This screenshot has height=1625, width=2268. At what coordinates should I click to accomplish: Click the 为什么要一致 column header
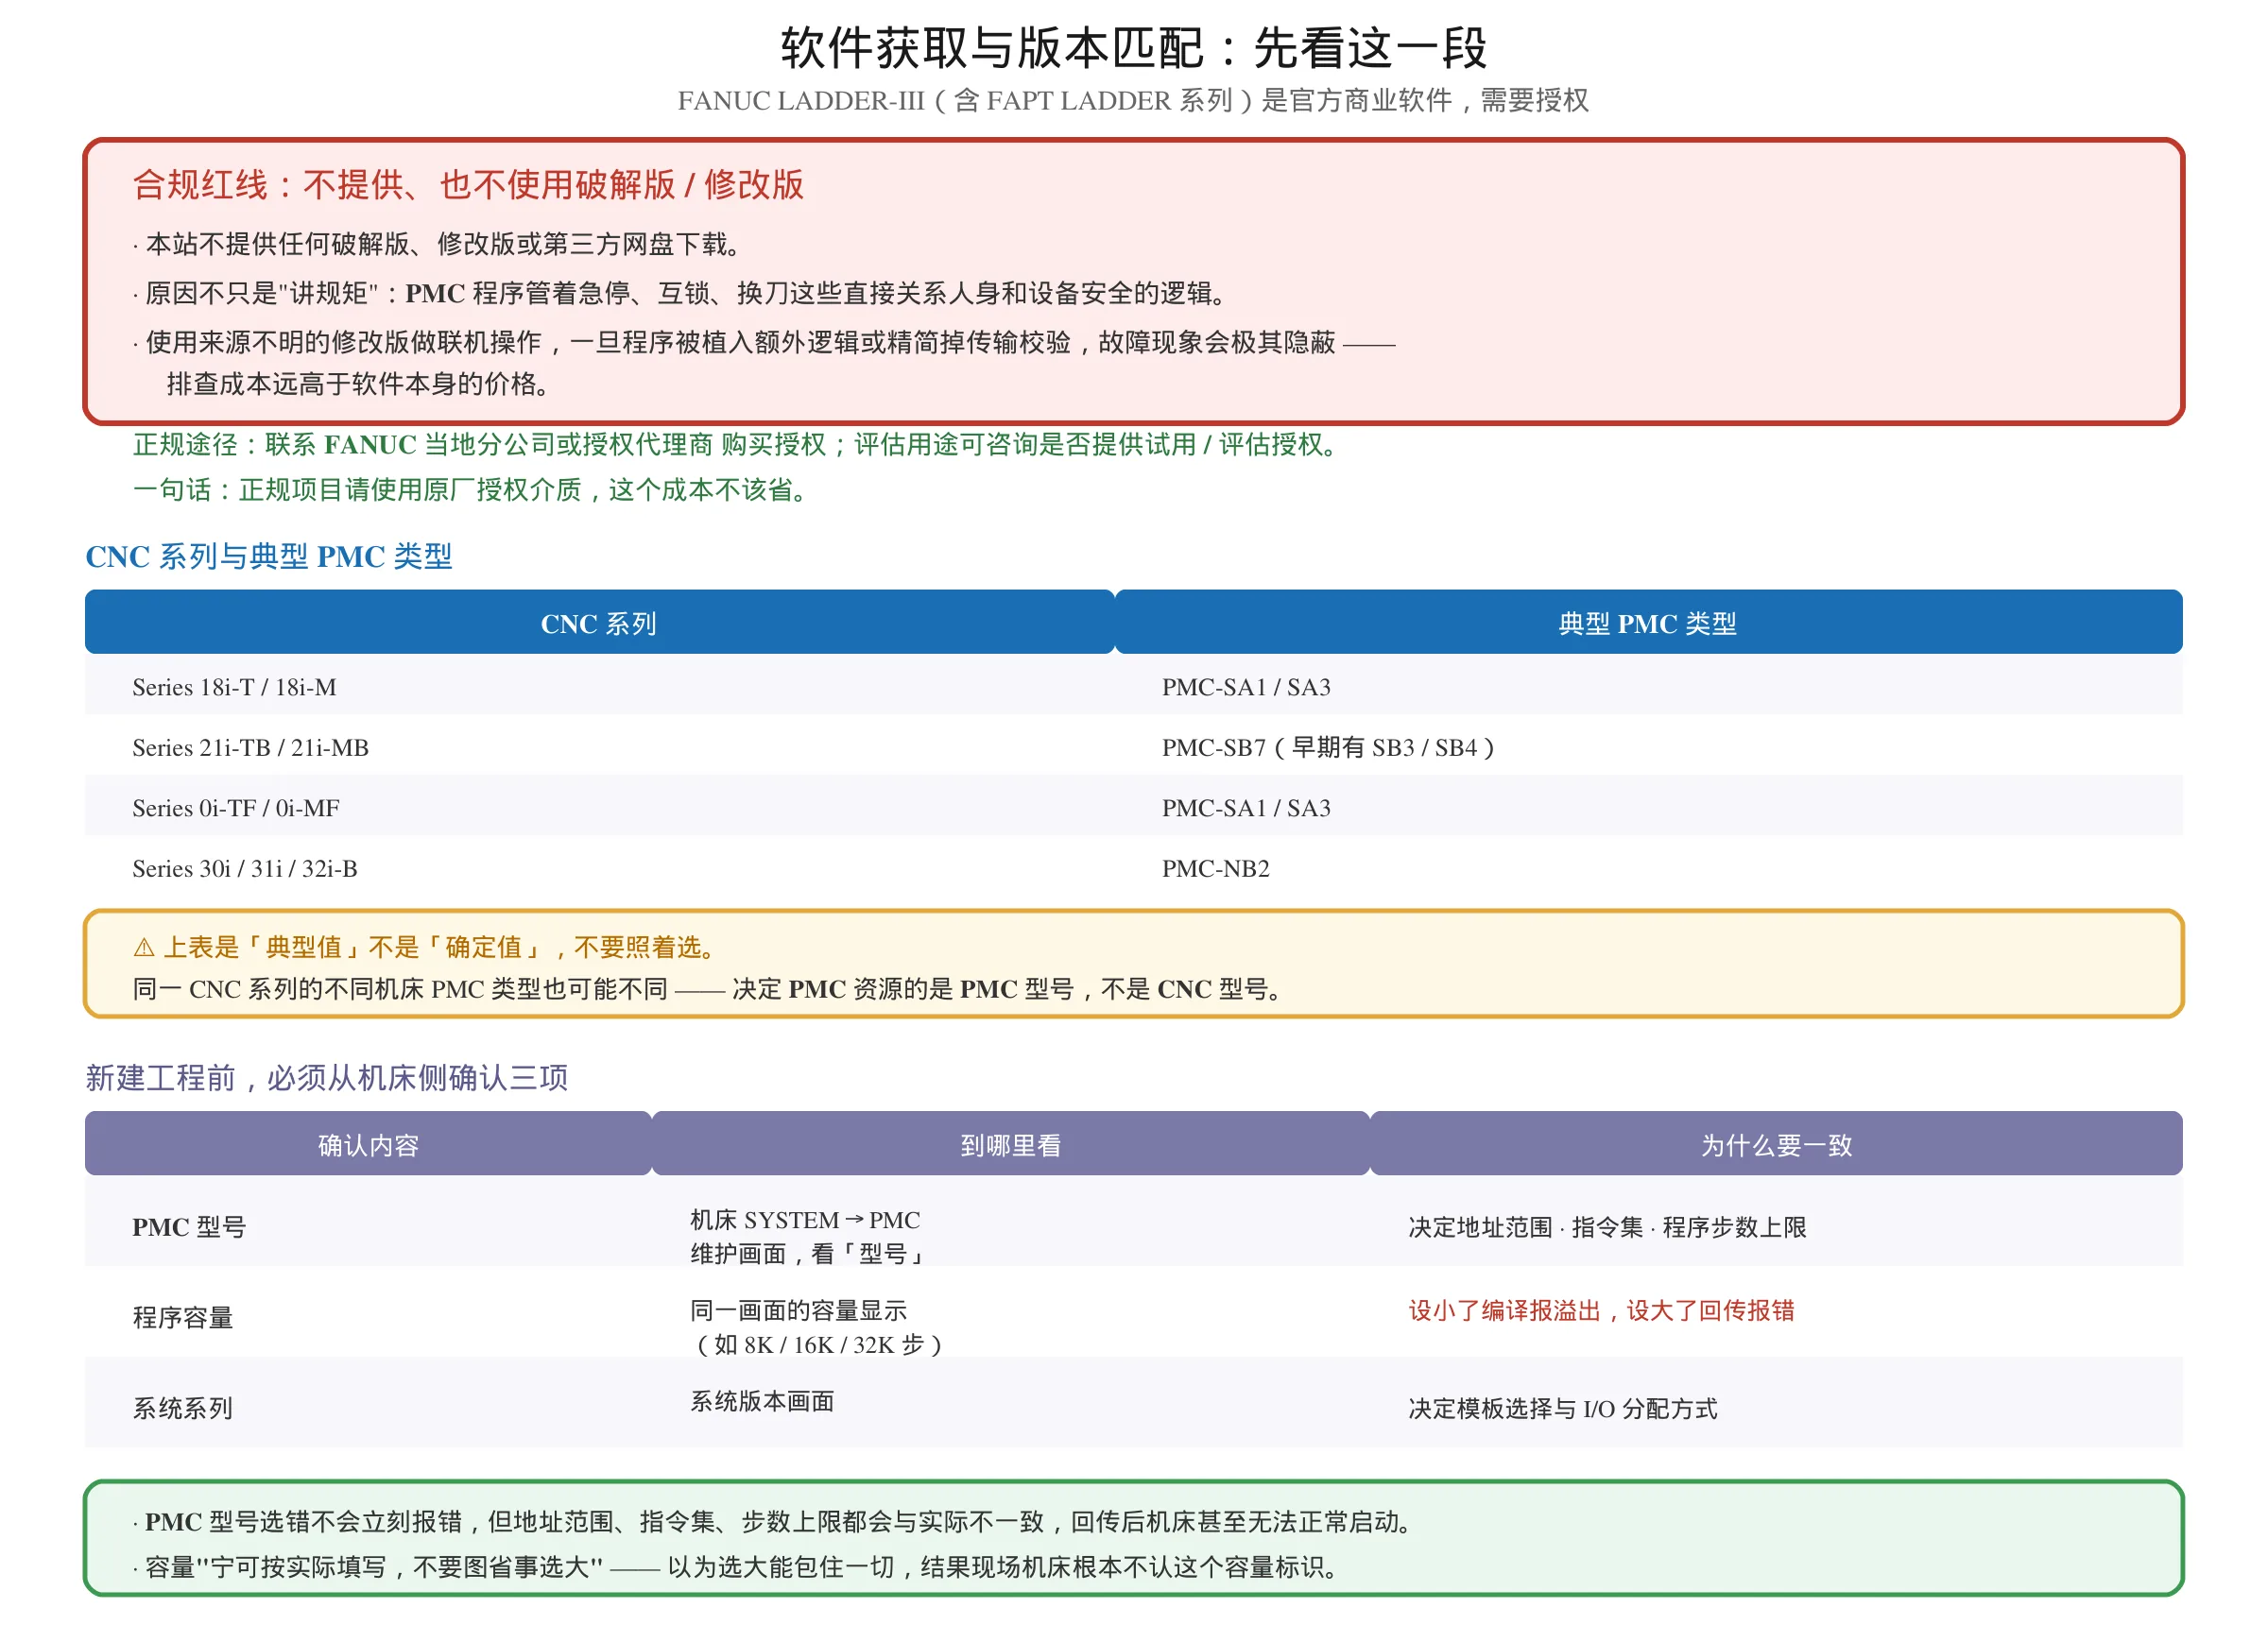(1777, 1145)
